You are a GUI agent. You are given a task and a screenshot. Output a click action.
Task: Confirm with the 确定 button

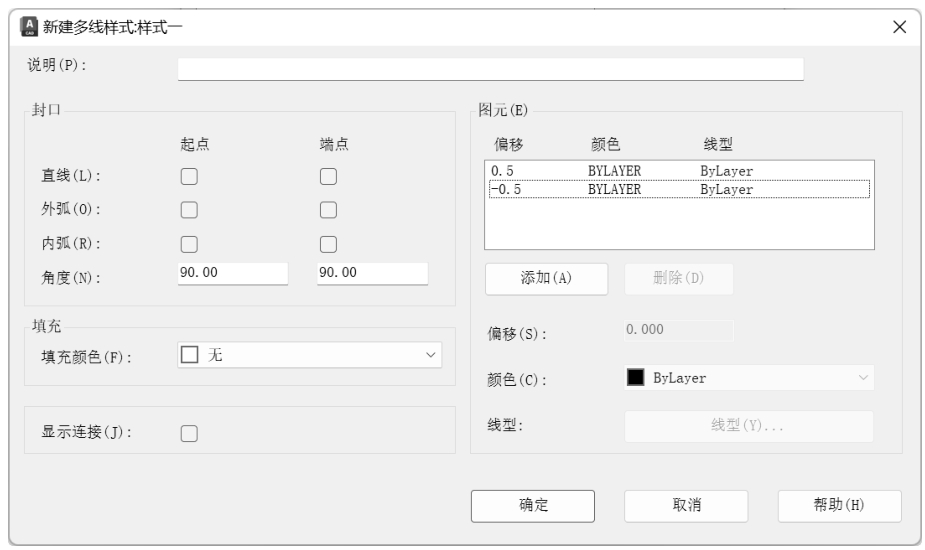pos(533,506)
